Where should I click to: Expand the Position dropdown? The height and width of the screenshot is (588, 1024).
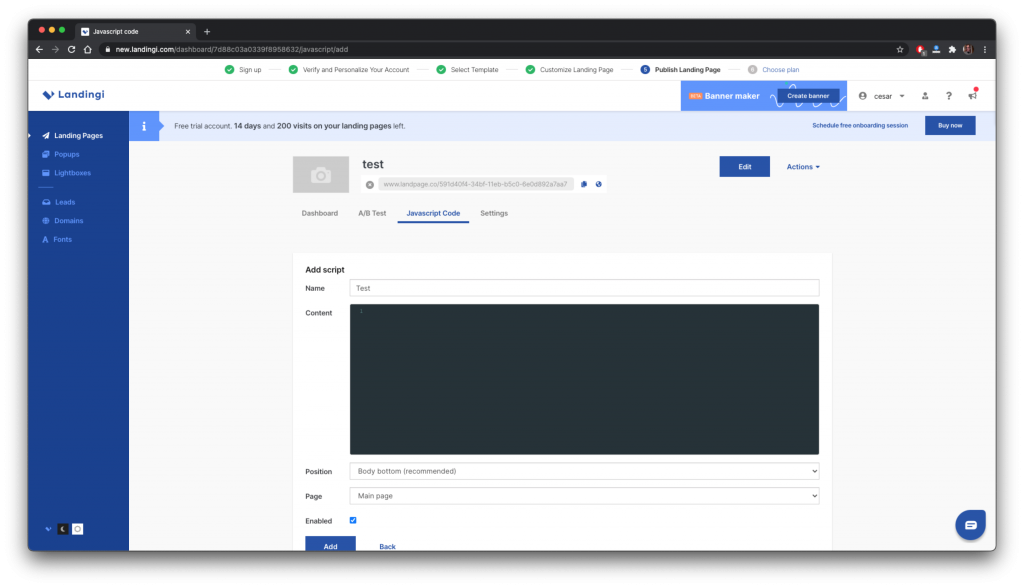pos(584,471)
